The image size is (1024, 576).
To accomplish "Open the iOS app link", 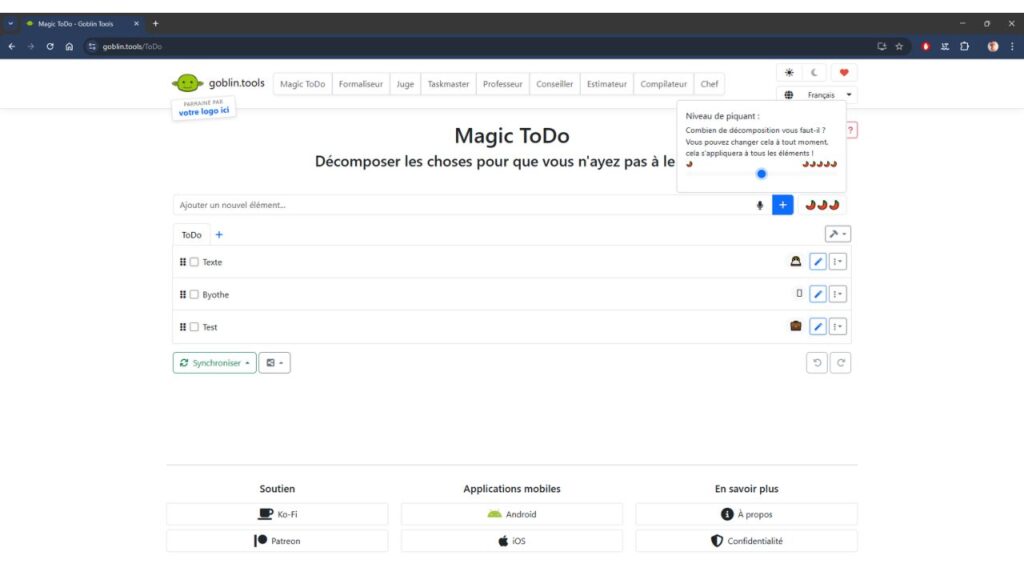I will [x=511, y=541].
